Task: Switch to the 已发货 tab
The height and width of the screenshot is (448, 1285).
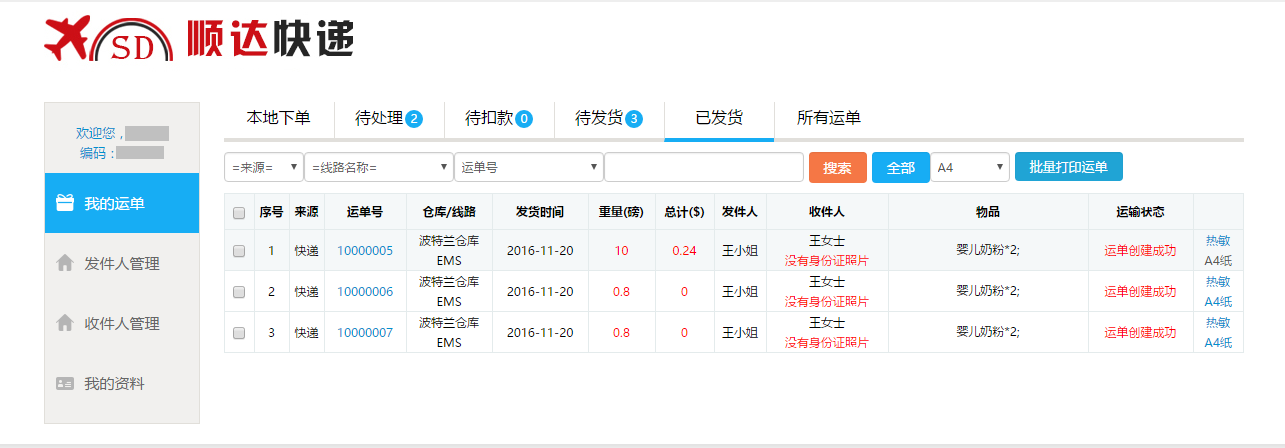Action: [719, 118]
